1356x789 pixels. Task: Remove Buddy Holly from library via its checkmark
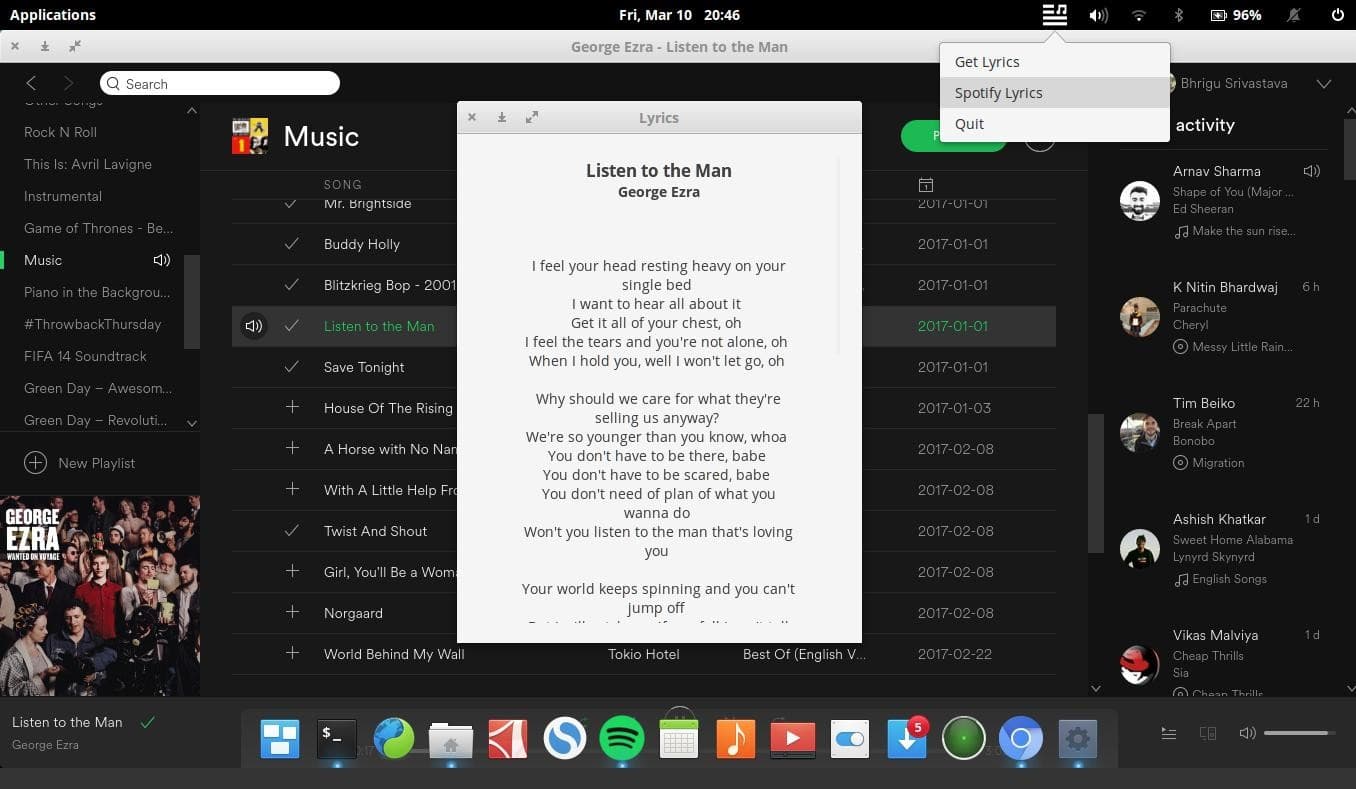click(x=291, y=244)
